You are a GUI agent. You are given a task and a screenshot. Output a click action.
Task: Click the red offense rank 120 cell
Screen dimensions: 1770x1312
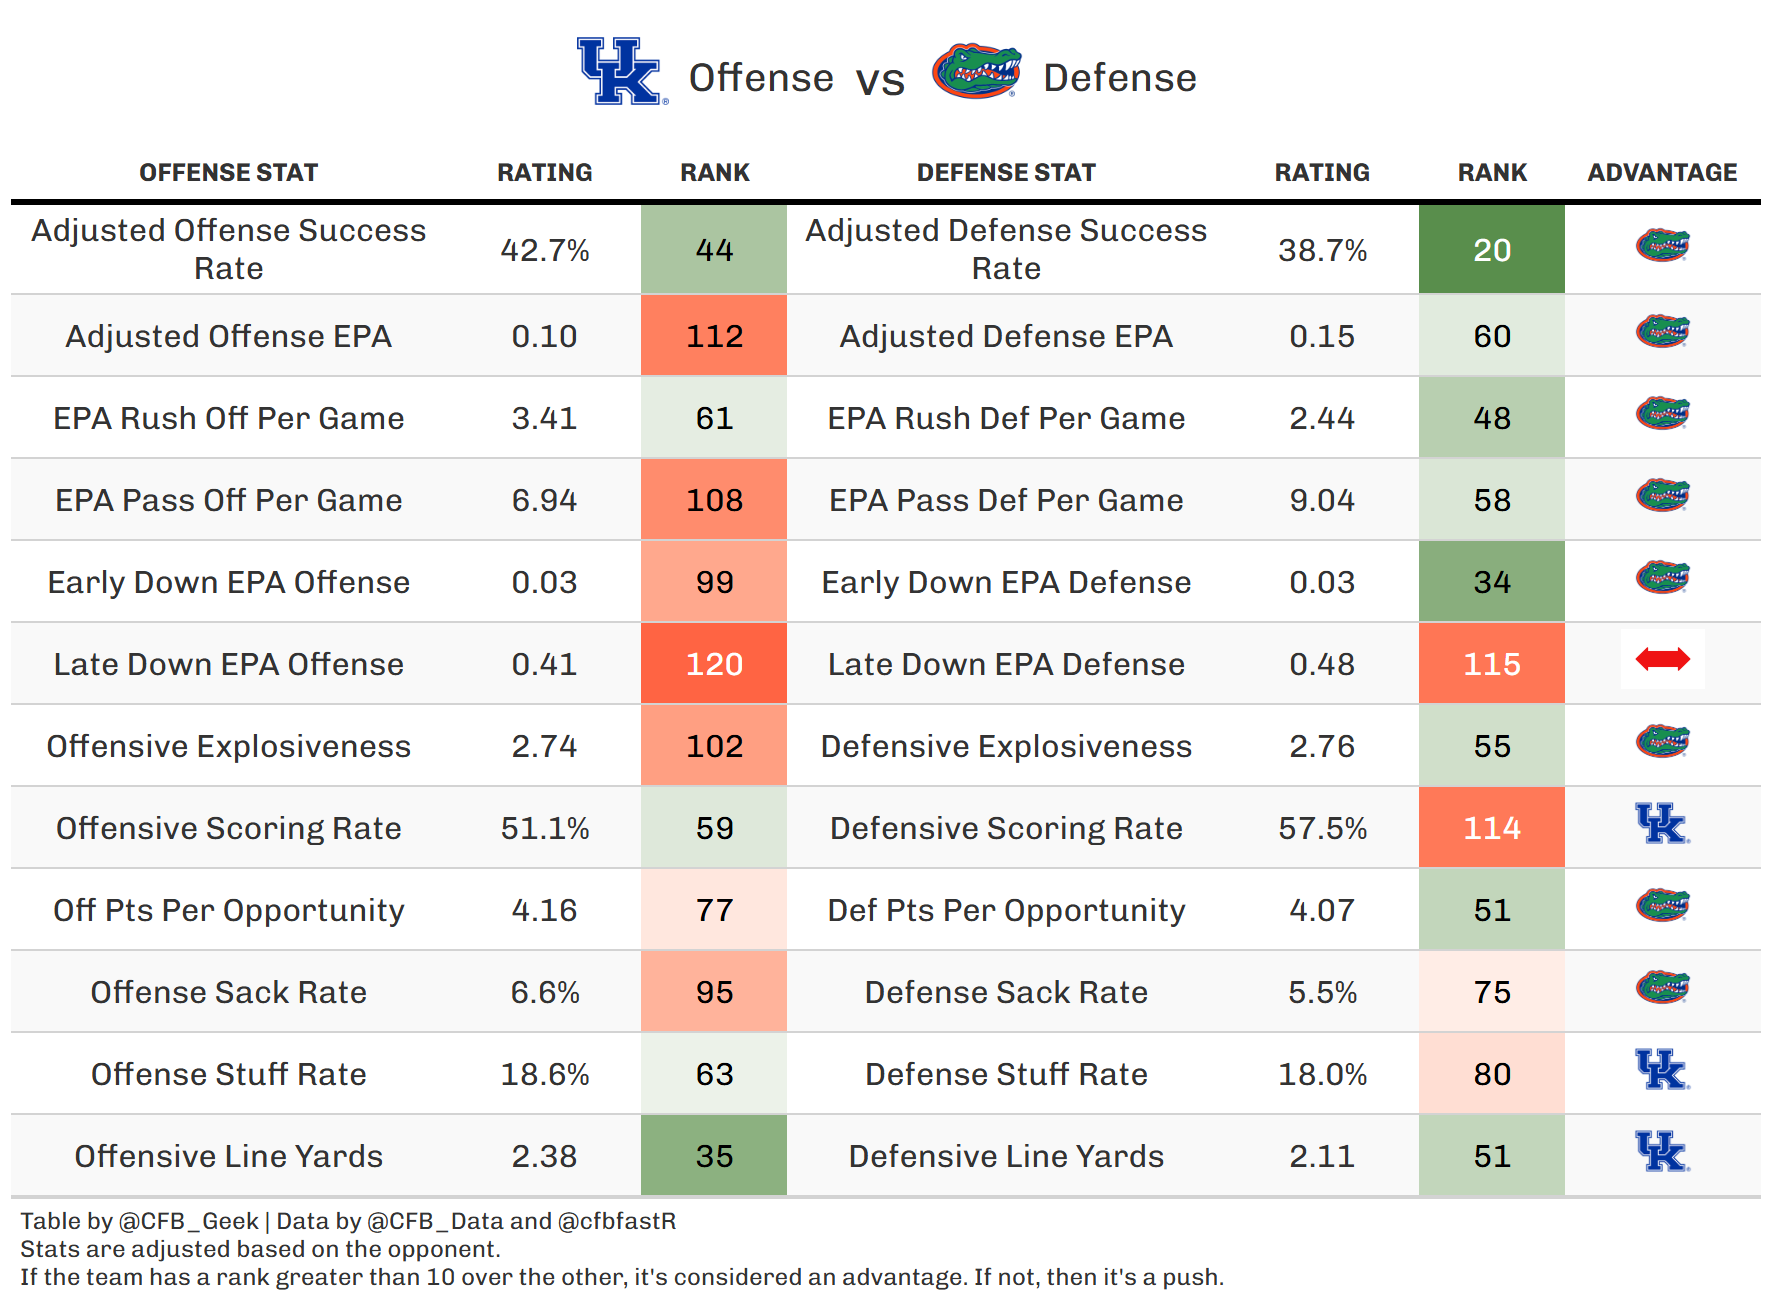pyautogui.click(x=714, y=664)
